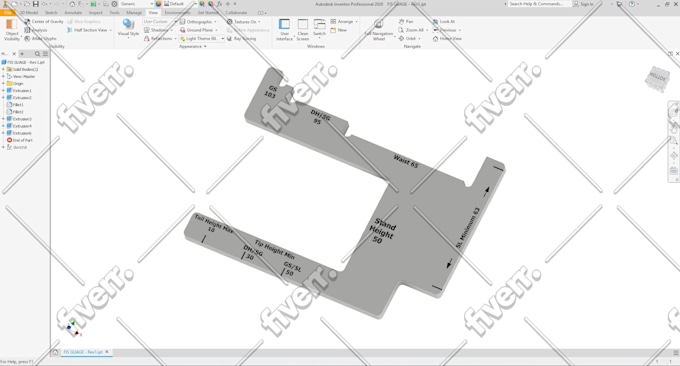The width and height of the screenshot is (680, 366).
Task: Expand the Origin folder node
Action: point(3,83)
